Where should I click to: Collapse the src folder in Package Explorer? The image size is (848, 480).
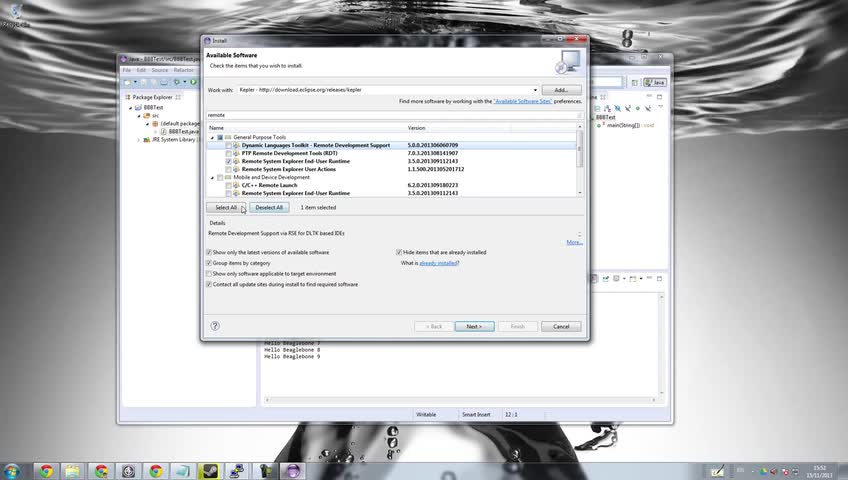pyautogui.click(x=138, y=116)
